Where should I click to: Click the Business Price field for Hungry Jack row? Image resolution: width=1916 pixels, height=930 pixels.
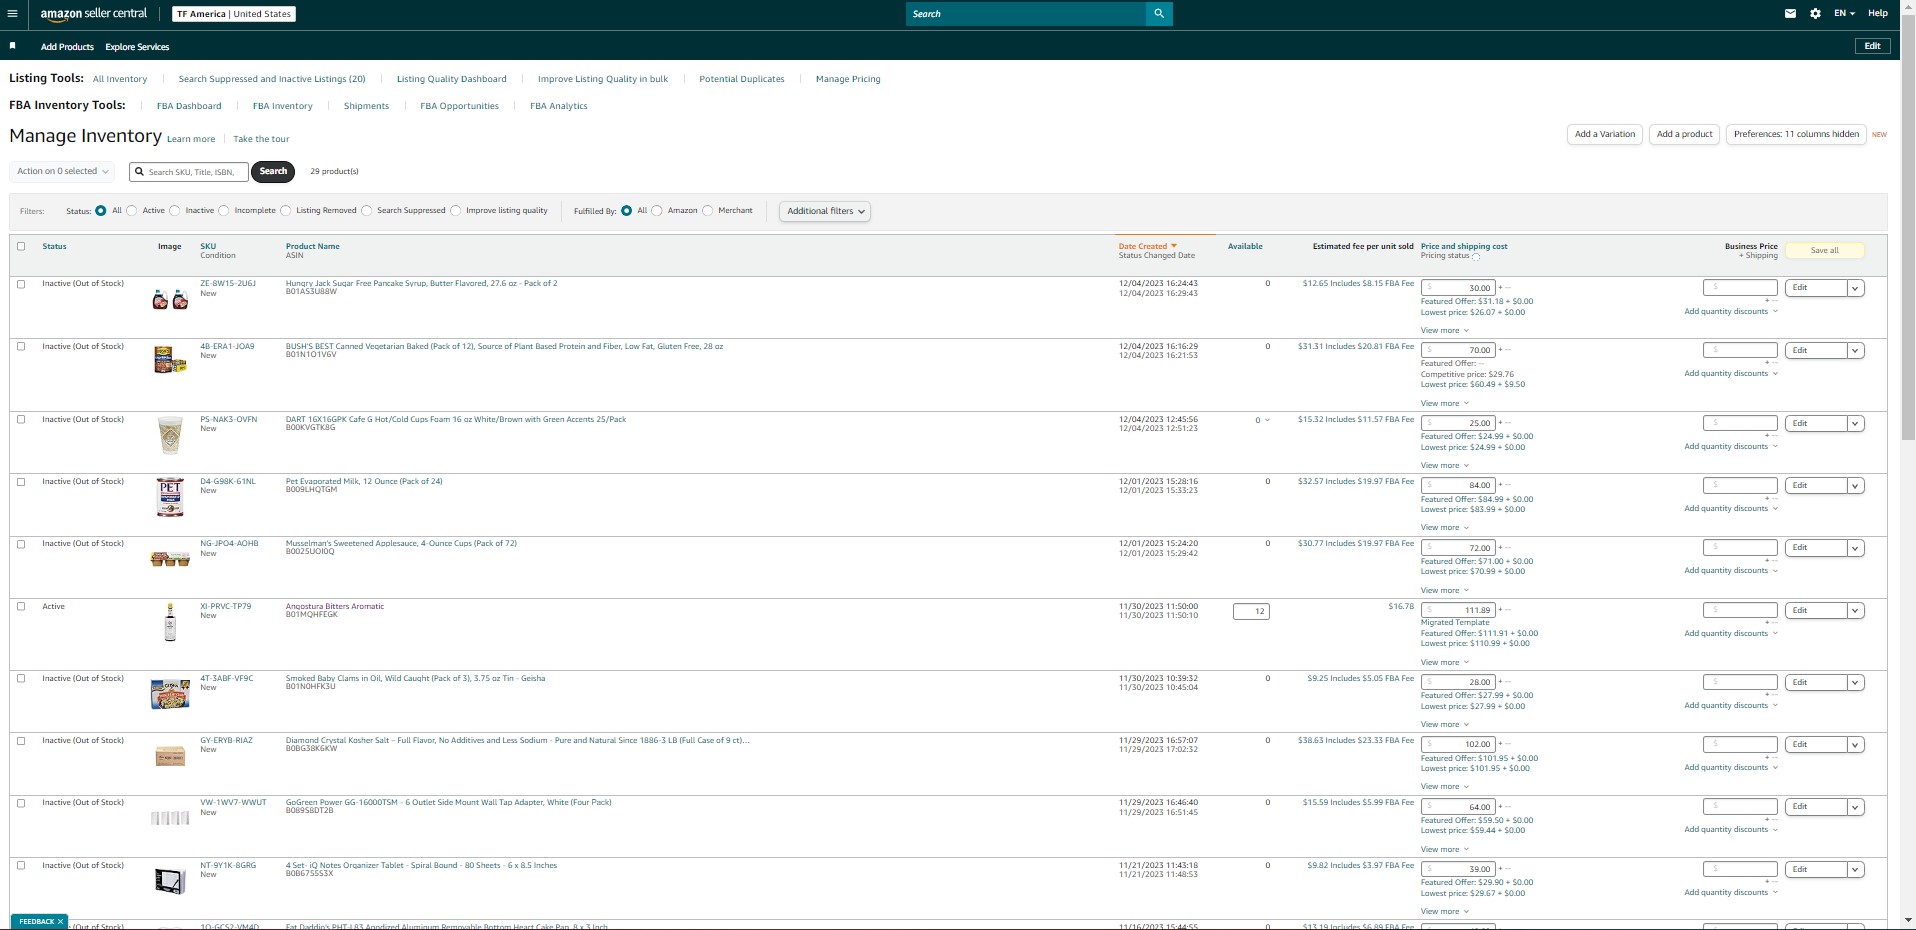click(x=1740, y=288)
